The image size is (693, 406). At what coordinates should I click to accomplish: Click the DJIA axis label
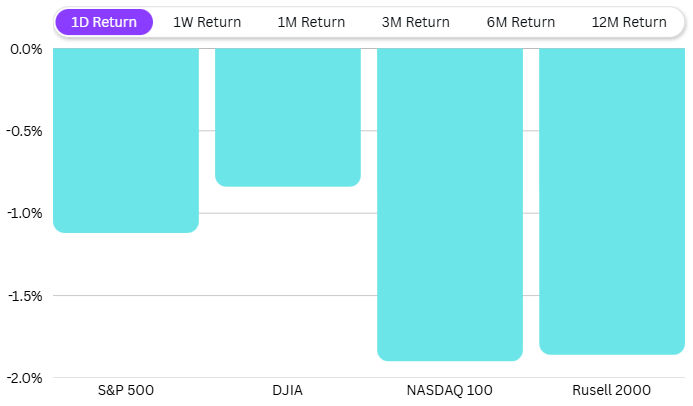288,390
